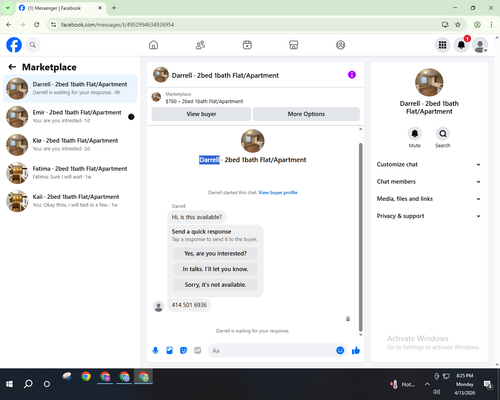Search in conversation via magnifier icon

(x=443, y=134)
